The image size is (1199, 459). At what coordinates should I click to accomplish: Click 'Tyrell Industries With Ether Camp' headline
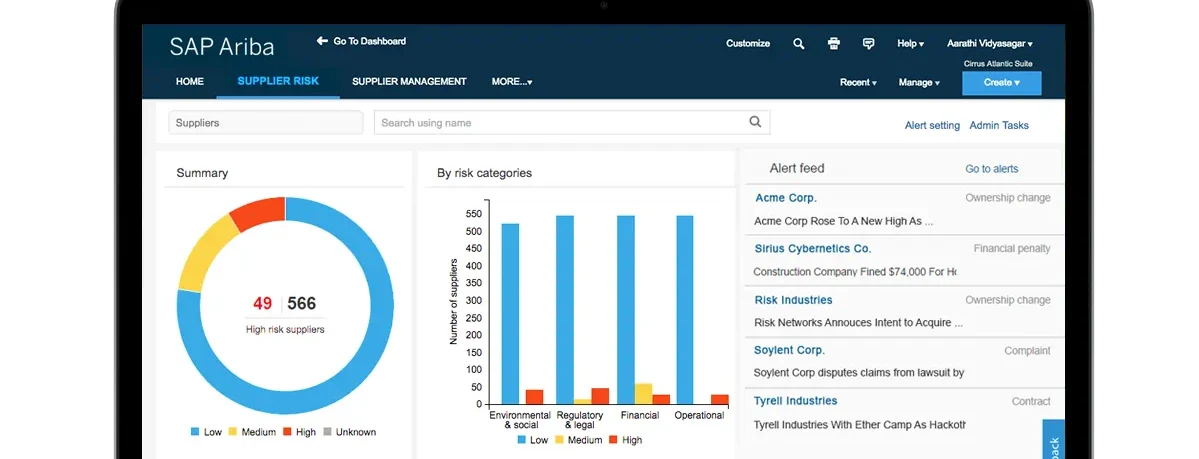click(860, 425)
